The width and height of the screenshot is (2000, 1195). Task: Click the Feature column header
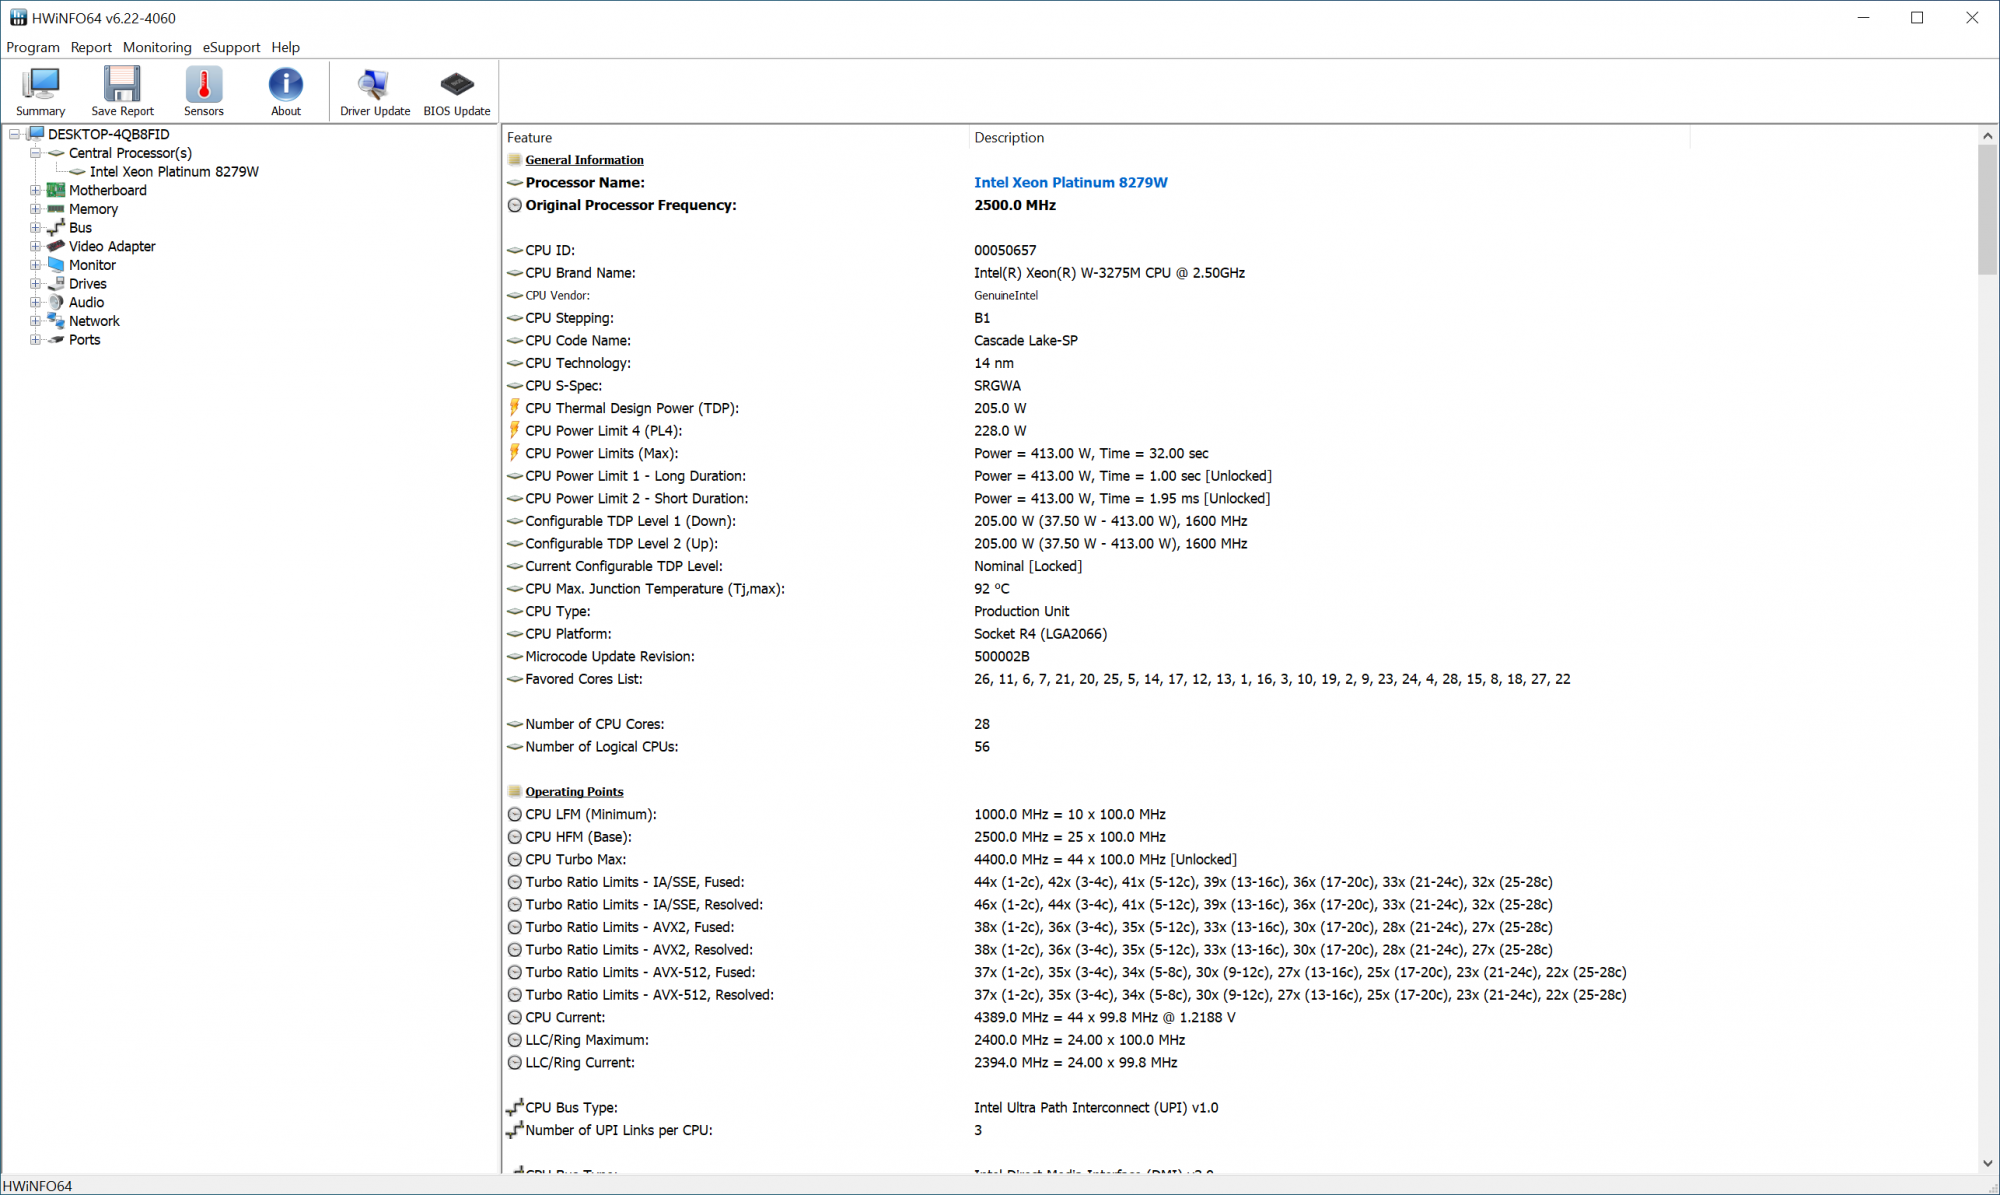[530, 138]
